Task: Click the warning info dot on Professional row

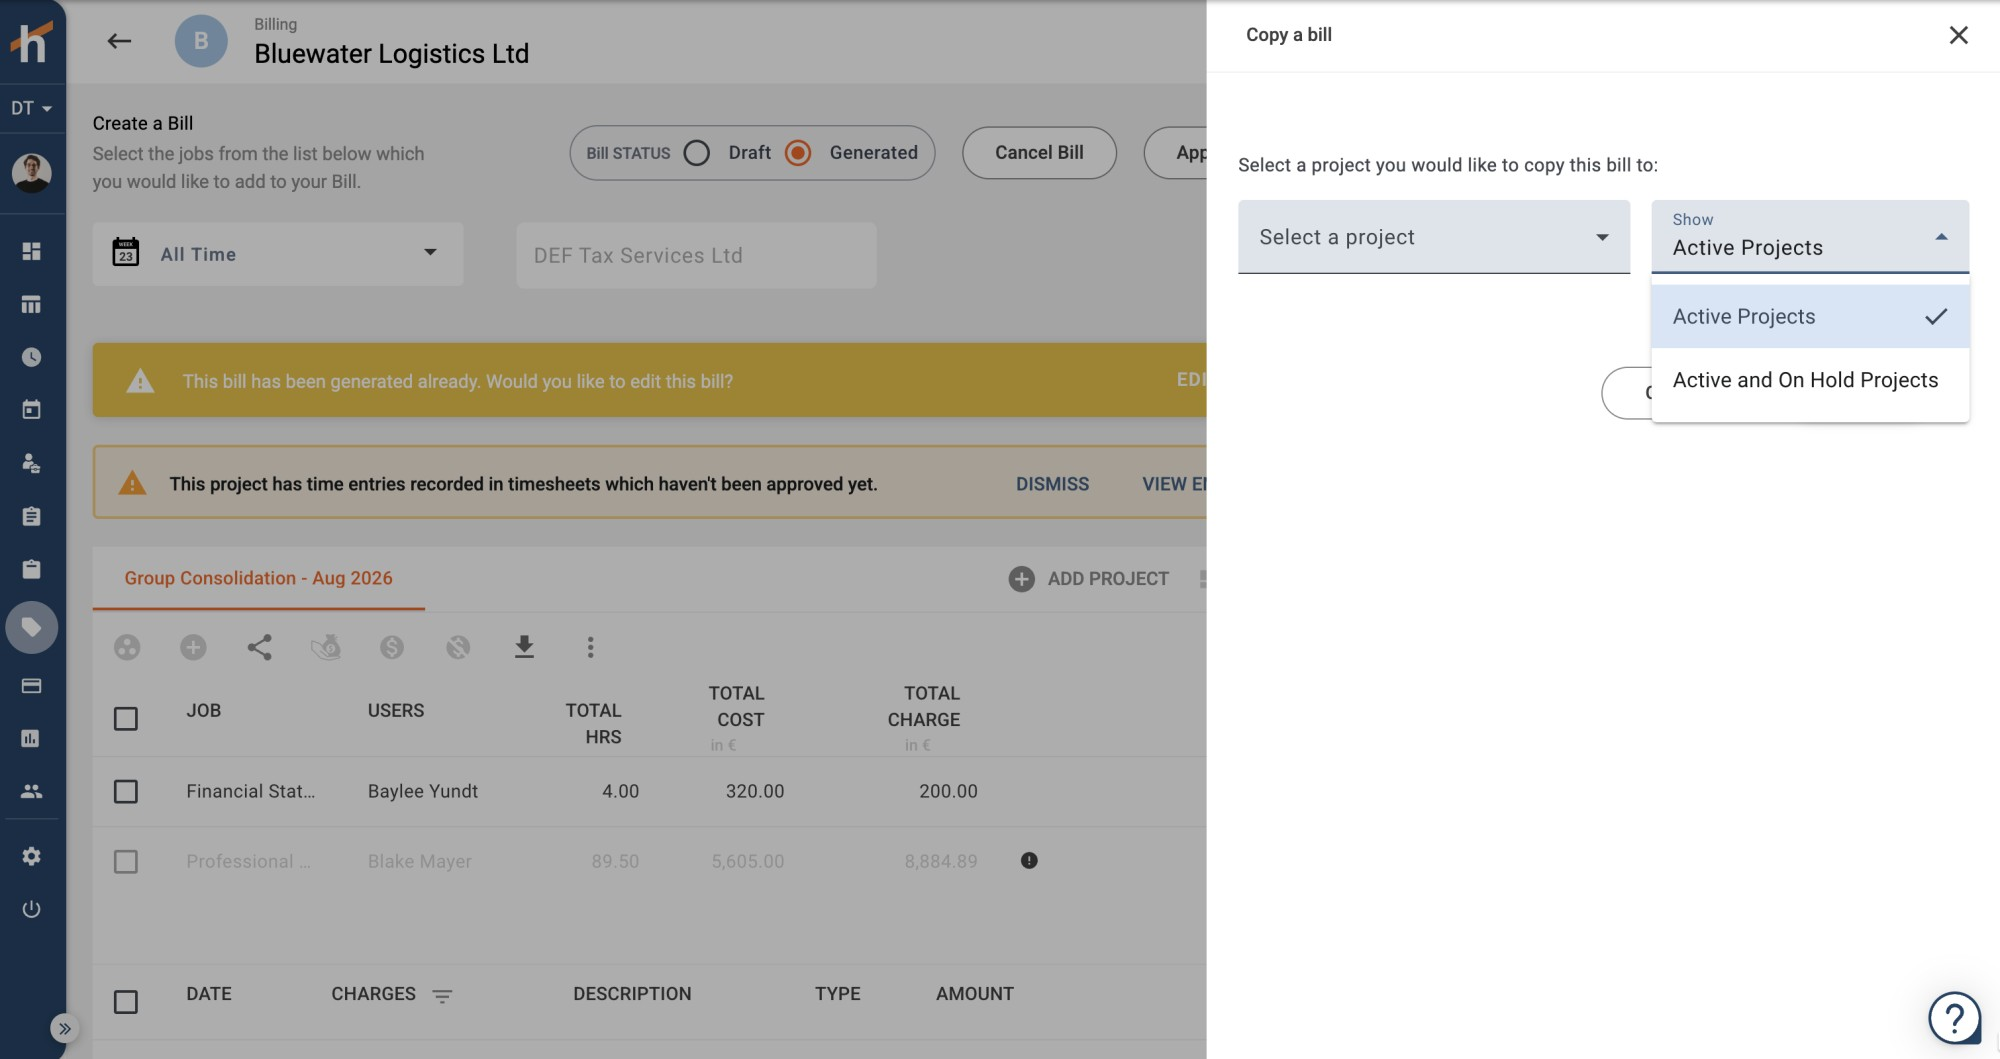Action: point(1029,860)
